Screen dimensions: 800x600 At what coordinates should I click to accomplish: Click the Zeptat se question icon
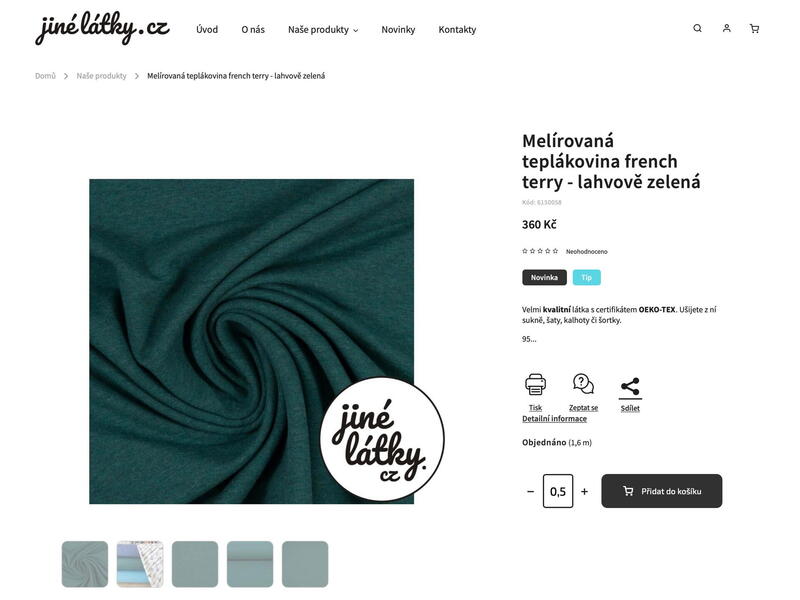[583, 384]
